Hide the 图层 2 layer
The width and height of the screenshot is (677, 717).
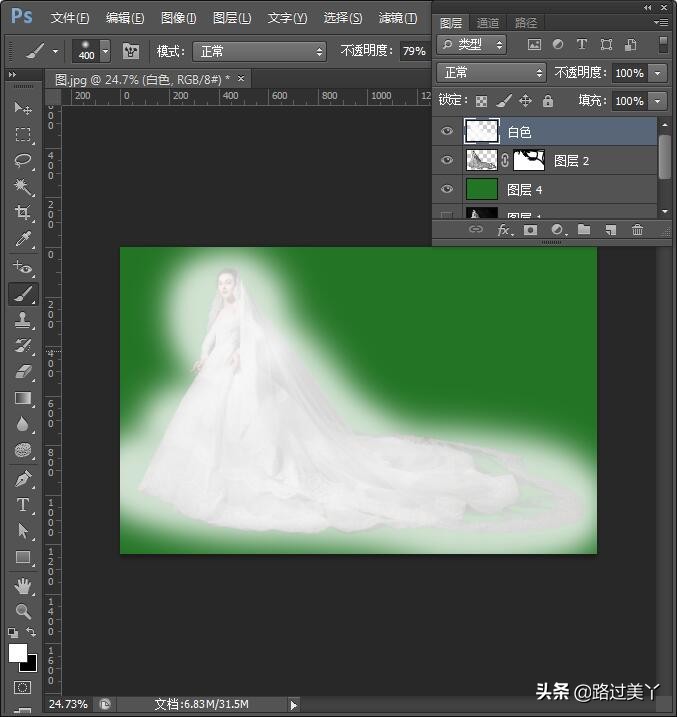coord(447,160)
